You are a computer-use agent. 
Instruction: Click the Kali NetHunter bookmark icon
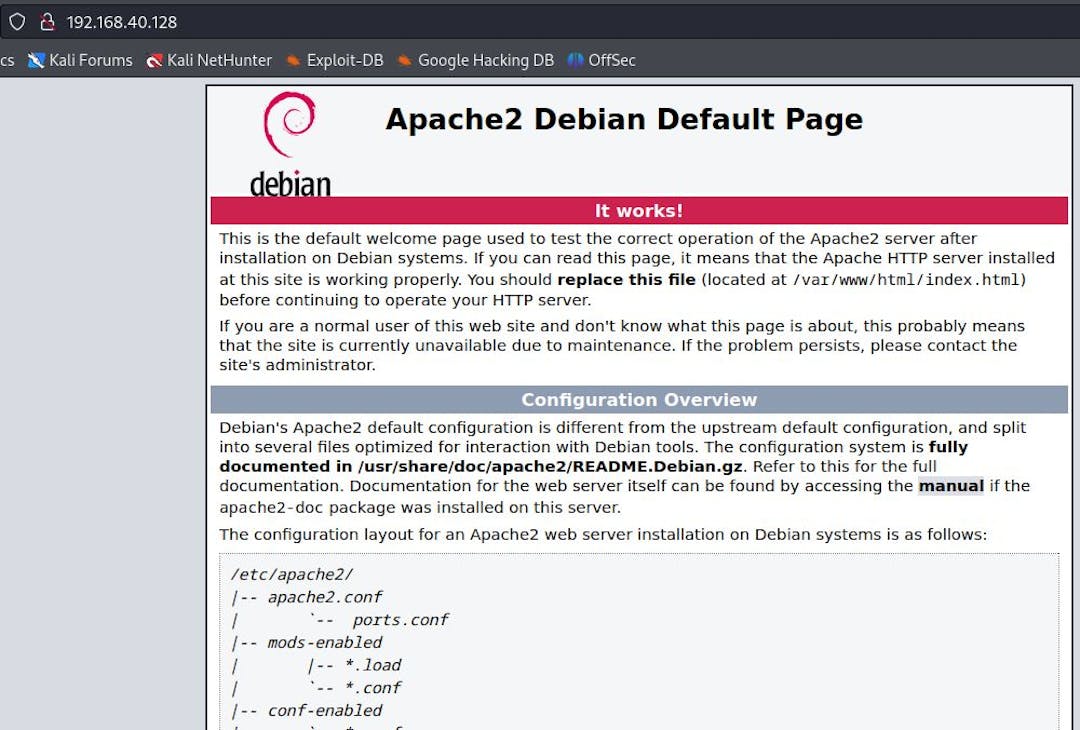pyautogui.click(x=154, y=60)
